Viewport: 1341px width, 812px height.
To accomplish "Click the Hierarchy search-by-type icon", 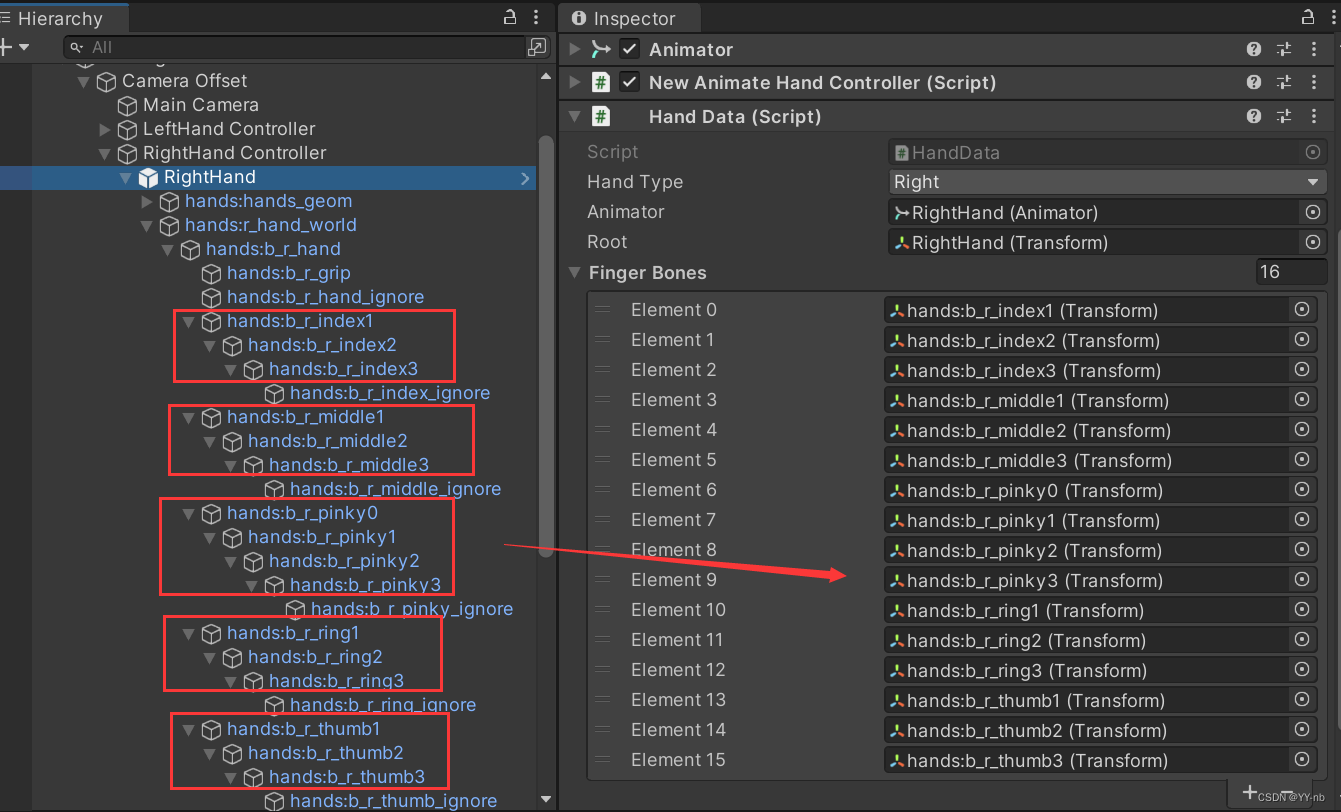I will point(538,47).
